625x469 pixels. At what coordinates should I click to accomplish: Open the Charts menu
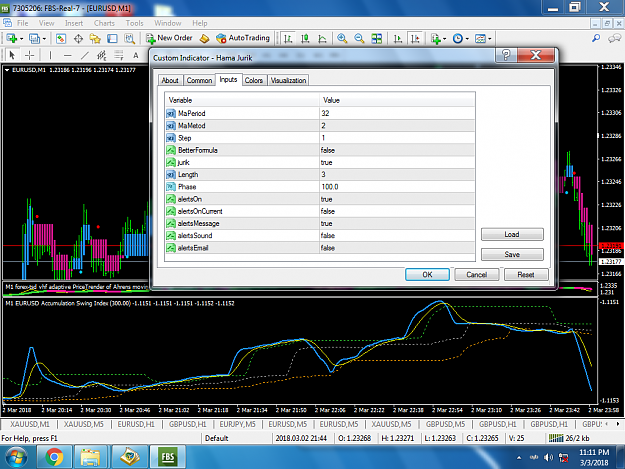[x=104, y=23]
